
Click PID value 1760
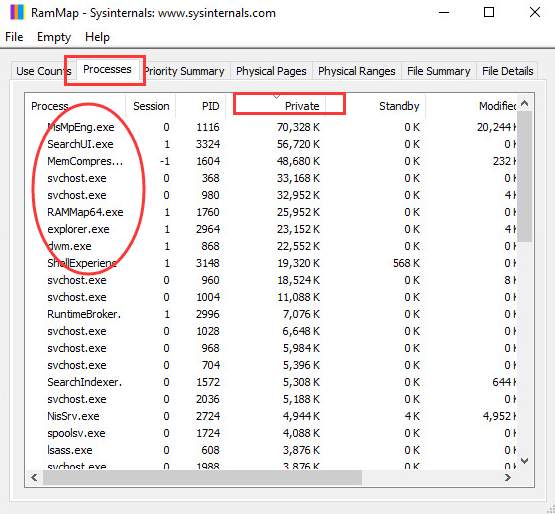click(x=208, y=212)
